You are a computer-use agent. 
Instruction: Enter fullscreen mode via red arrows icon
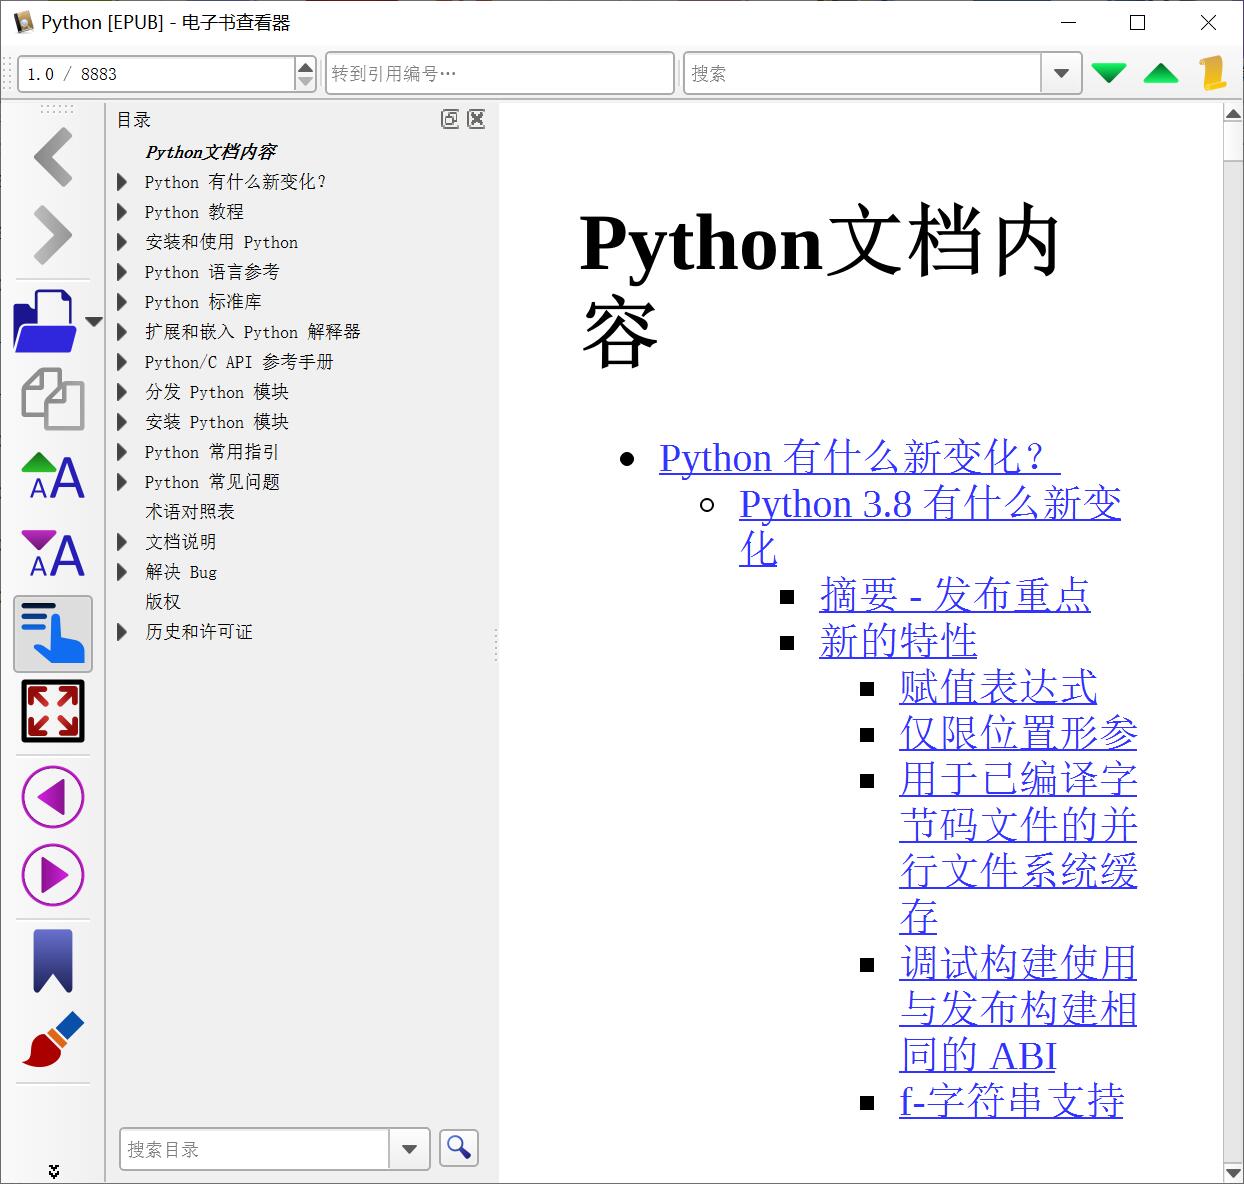[x=52, y=711]
